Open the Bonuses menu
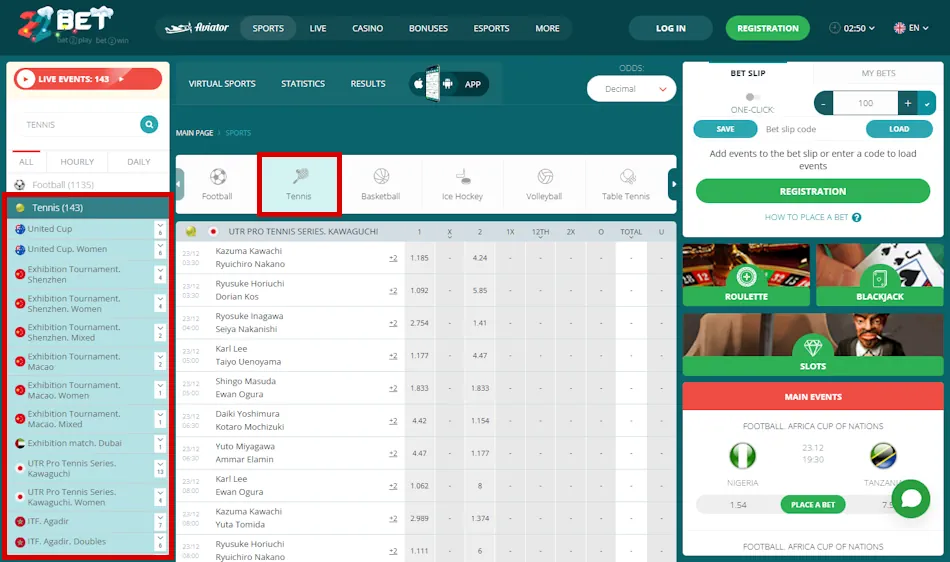Image resolution: width=950 pixels, height=562 pixels. point(428,28)
